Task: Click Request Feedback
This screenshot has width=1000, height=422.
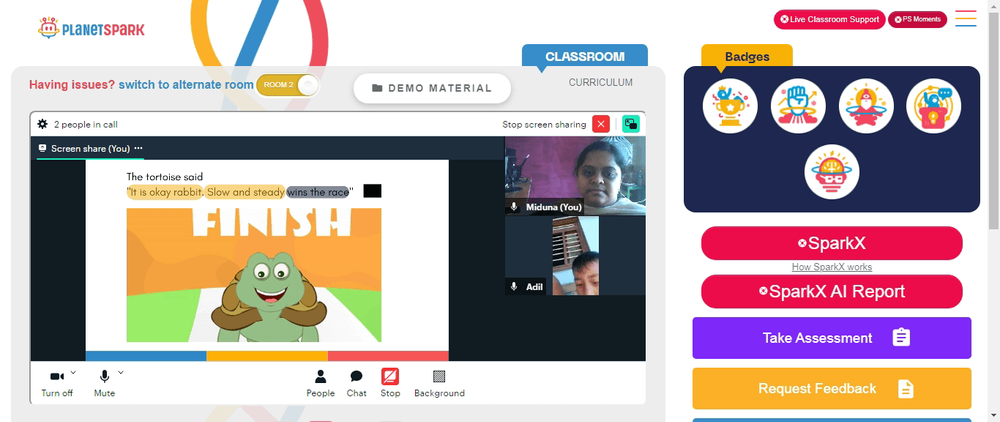Action: tap(832, 388)
